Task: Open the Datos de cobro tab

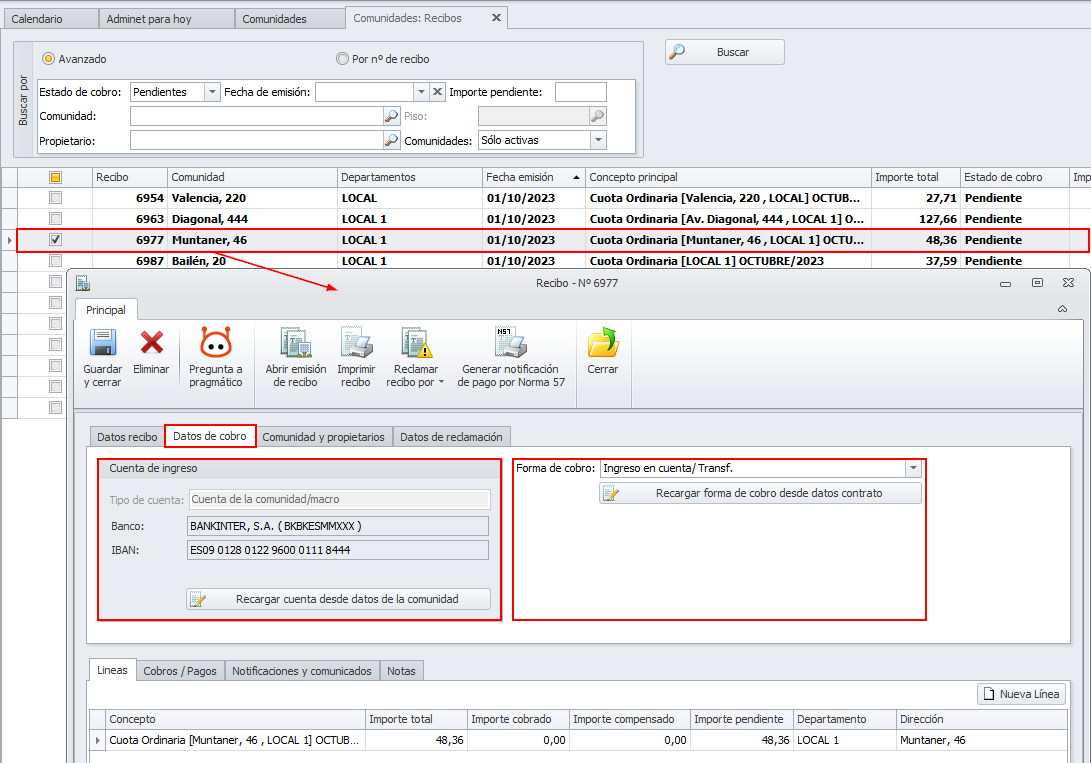Action: coord(209,436)
